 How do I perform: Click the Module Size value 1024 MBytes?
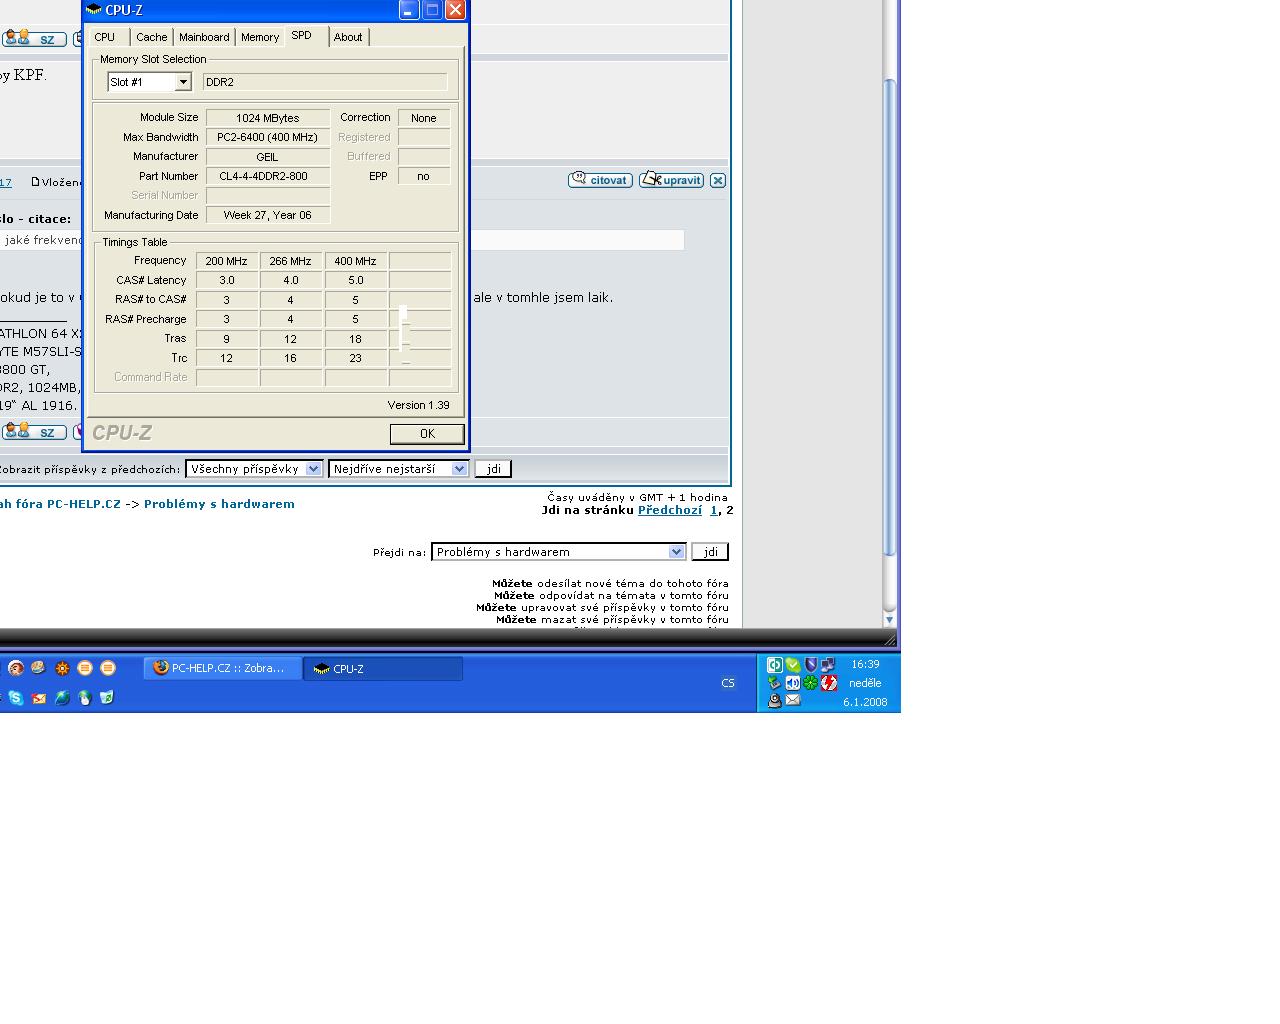pos(268,118)
